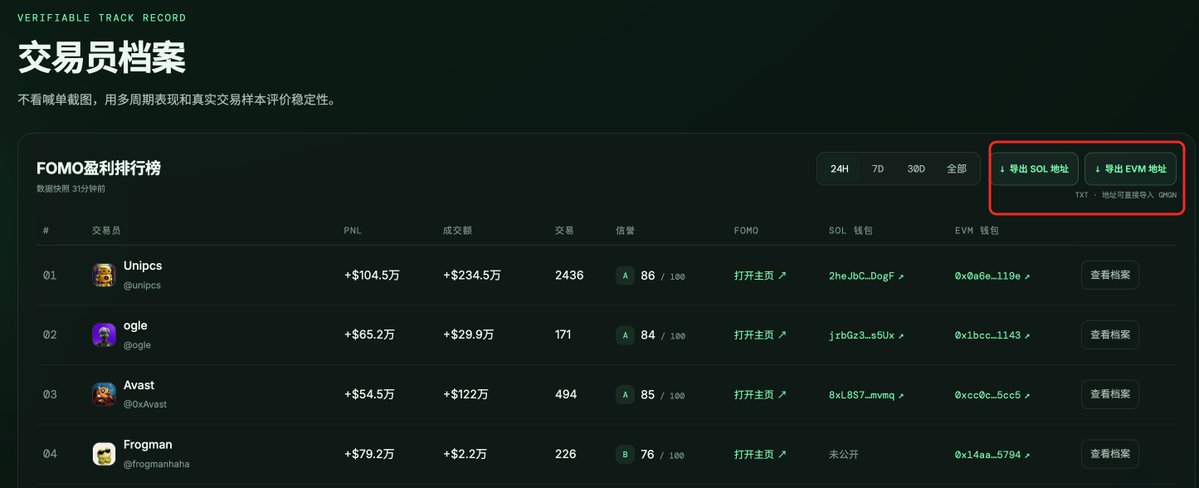Click the 交易员 column header

pos(106,230)
